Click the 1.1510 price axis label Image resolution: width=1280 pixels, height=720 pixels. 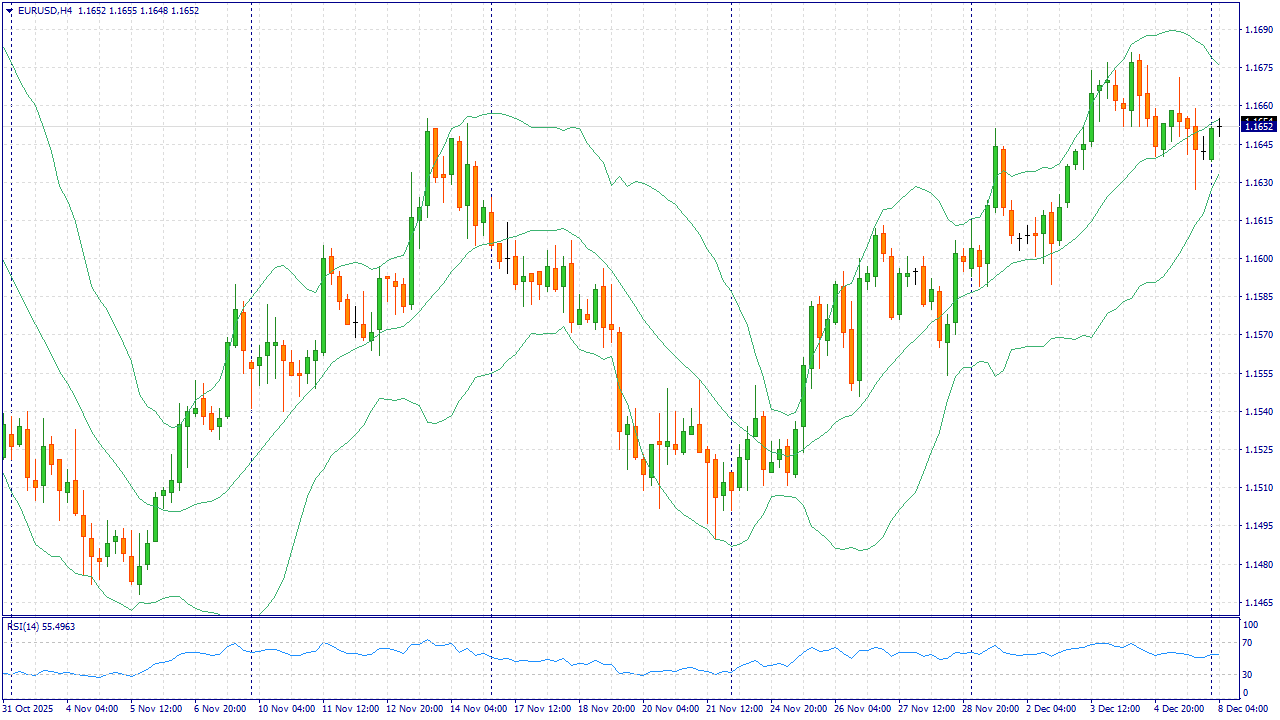[1258, 488]
